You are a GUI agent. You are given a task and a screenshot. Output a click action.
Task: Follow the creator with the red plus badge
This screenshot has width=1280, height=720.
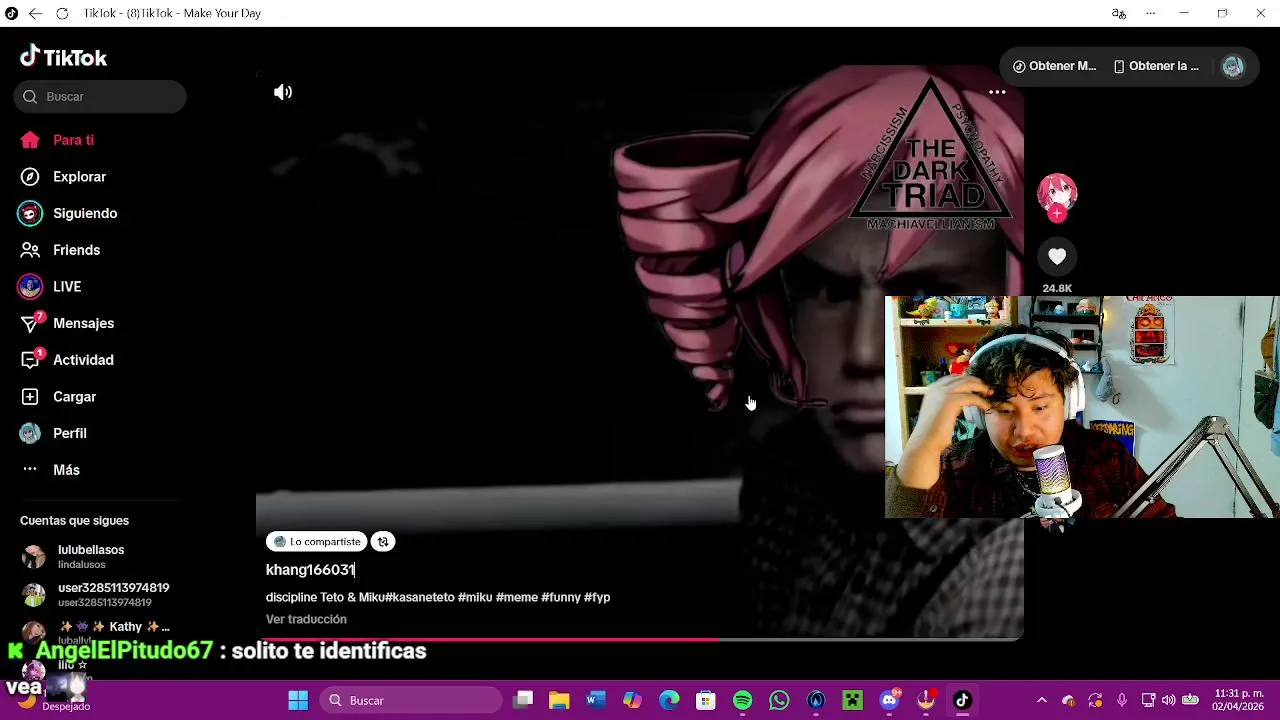[1057, 213]
